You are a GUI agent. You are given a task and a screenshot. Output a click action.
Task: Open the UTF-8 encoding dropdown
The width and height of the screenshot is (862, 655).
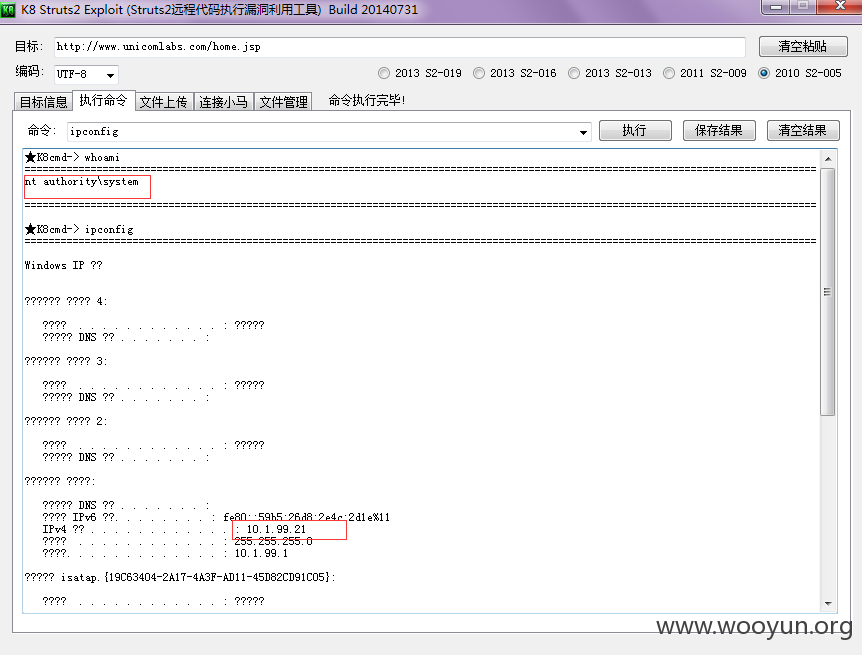(110, 75)
